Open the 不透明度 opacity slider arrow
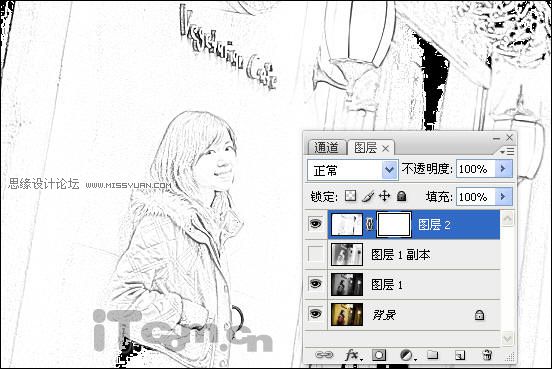The width and height of the screenshot is (552, 369). [x=503, y=169]
